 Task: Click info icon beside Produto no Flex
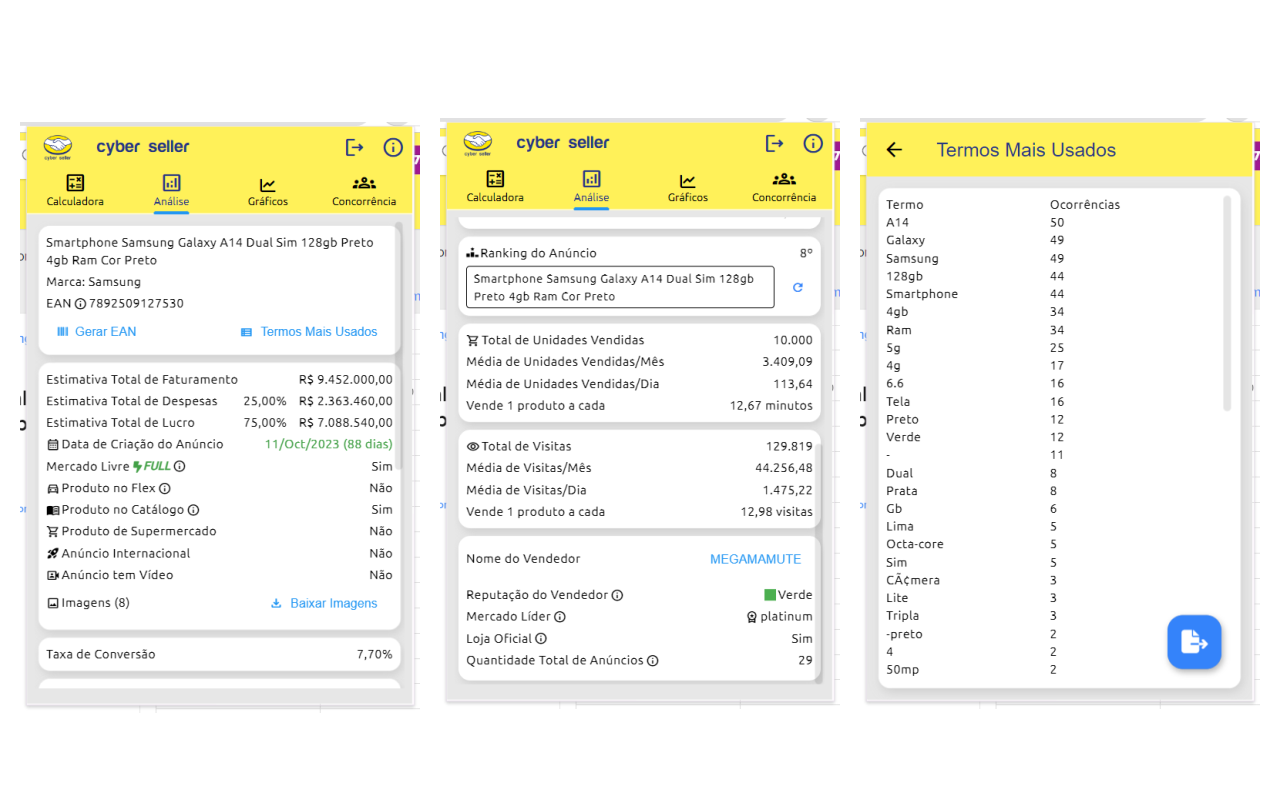coord(165,489)
